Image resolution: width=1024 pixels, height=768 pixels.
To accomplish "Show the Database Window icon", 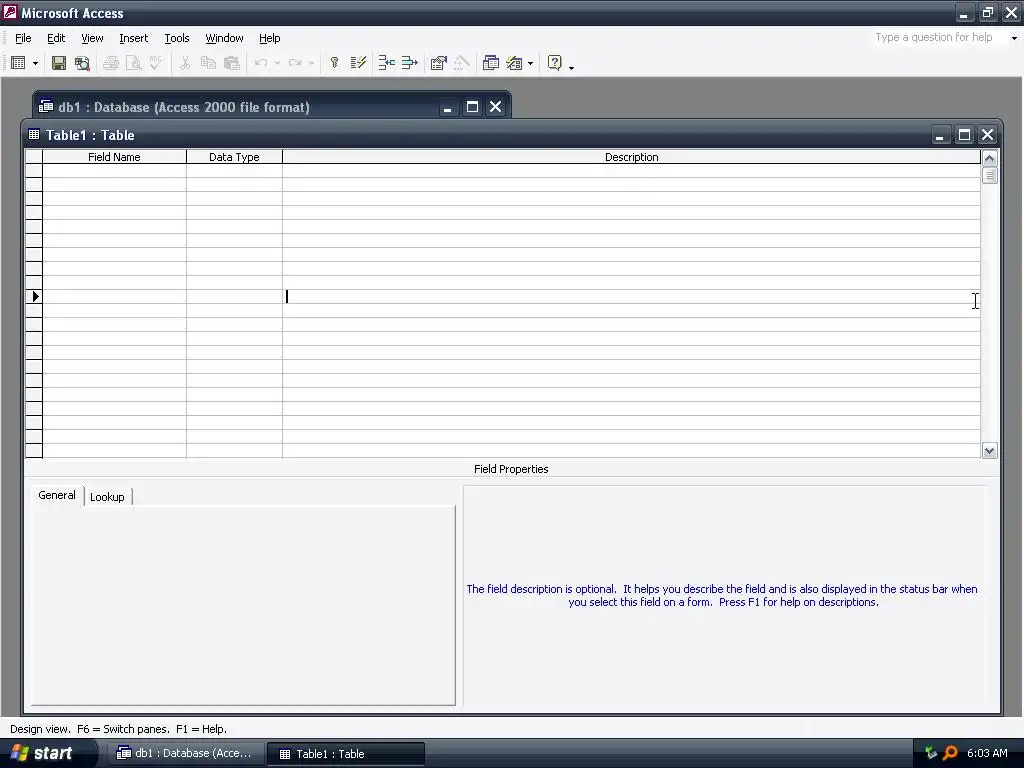I will [x=490, y=63].
